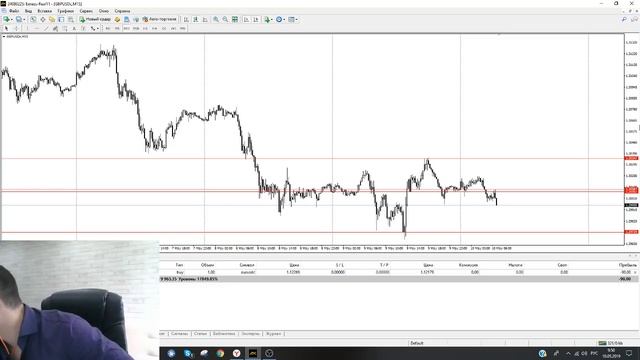Open the new chart tool
The height and width of the screenshot is (360, 640).
[x=7, y=19]
